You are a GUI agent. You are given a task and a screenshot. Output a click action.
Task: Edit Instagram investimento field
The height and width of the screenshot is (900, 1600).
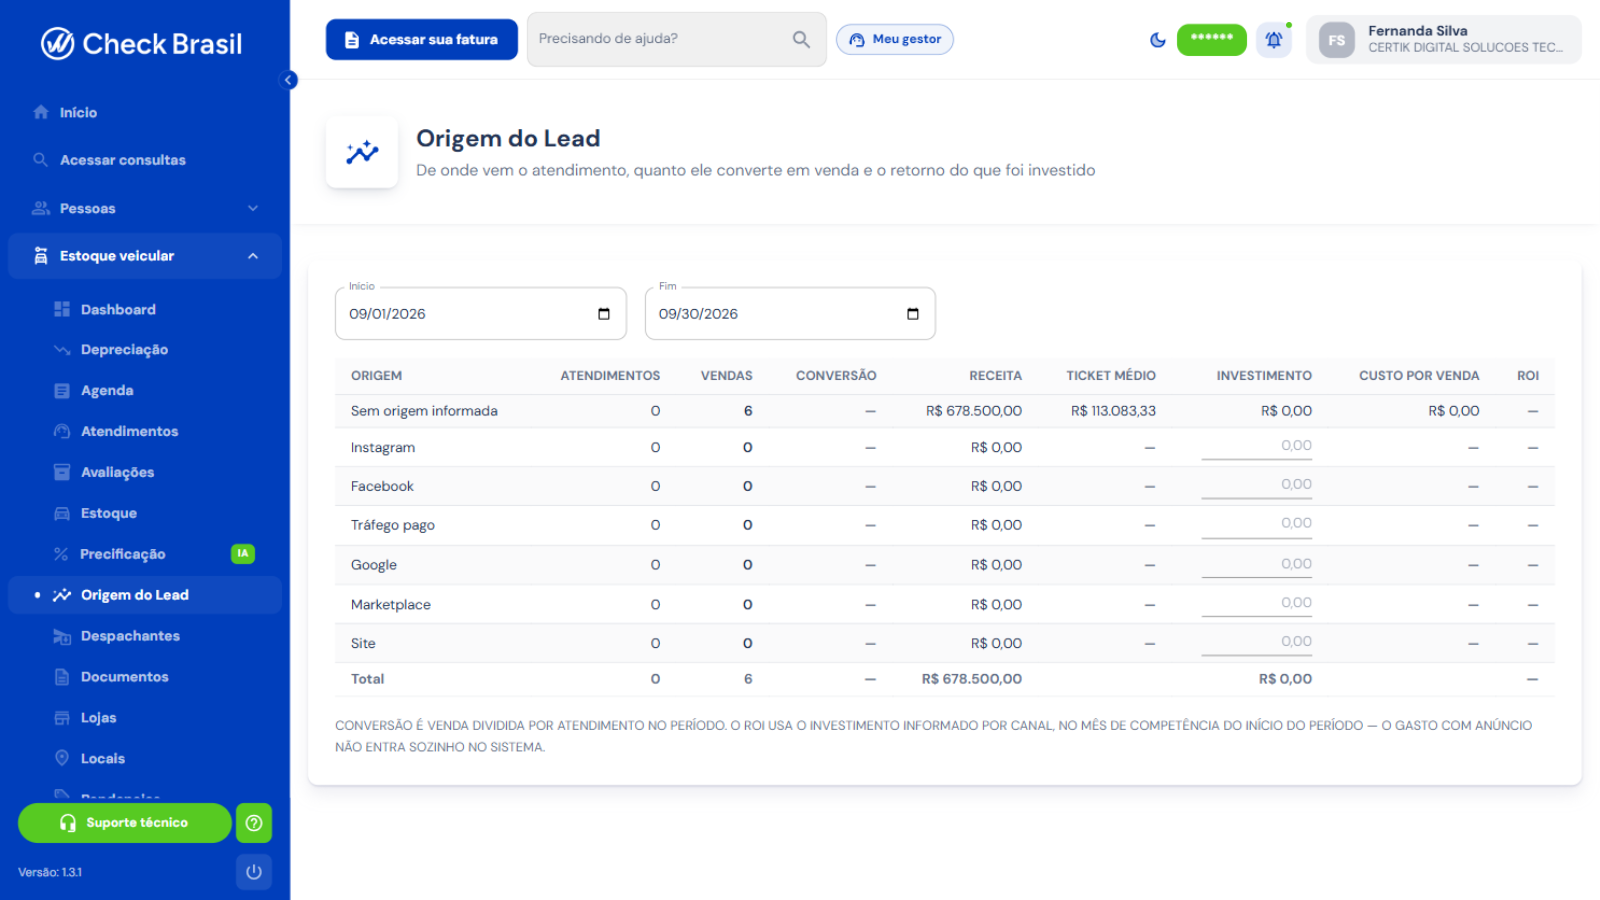click(1257, 447)
